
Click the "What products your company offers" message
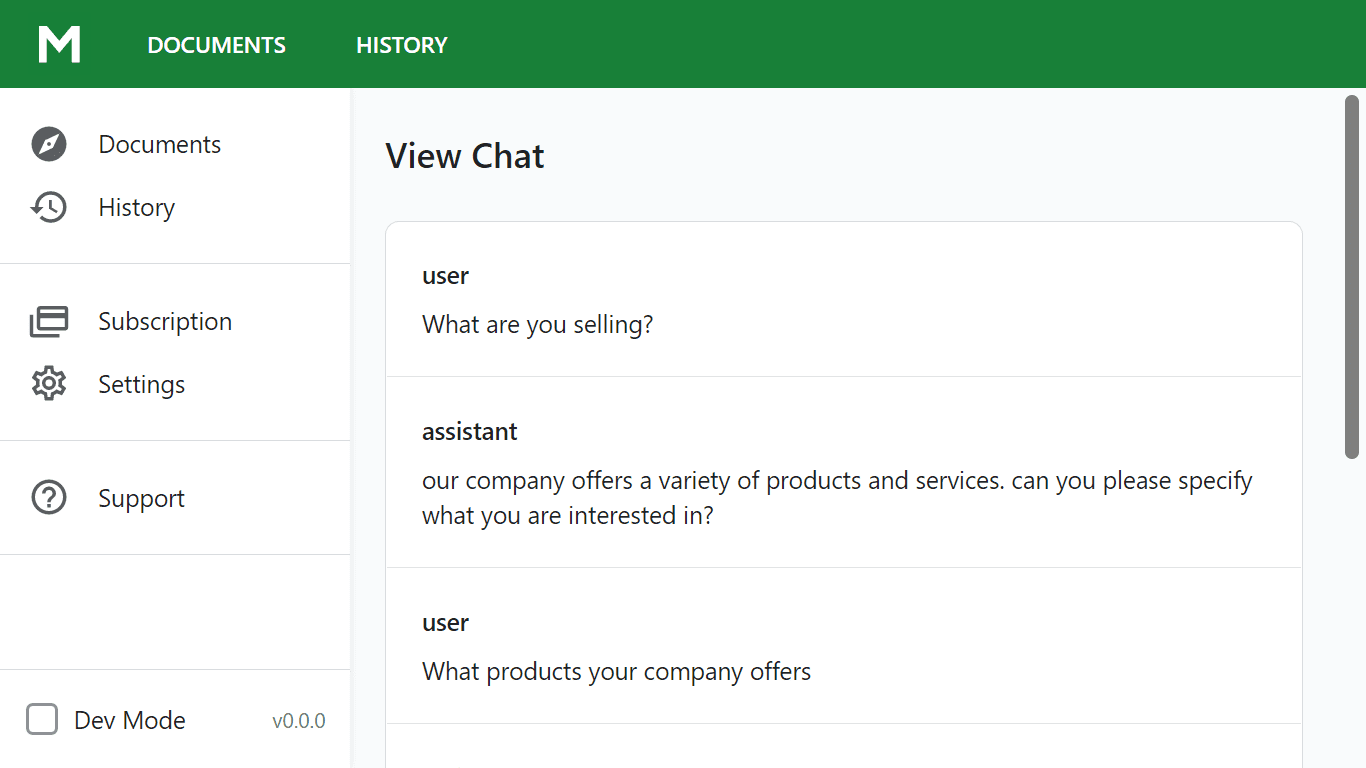(x=616, y=671)
